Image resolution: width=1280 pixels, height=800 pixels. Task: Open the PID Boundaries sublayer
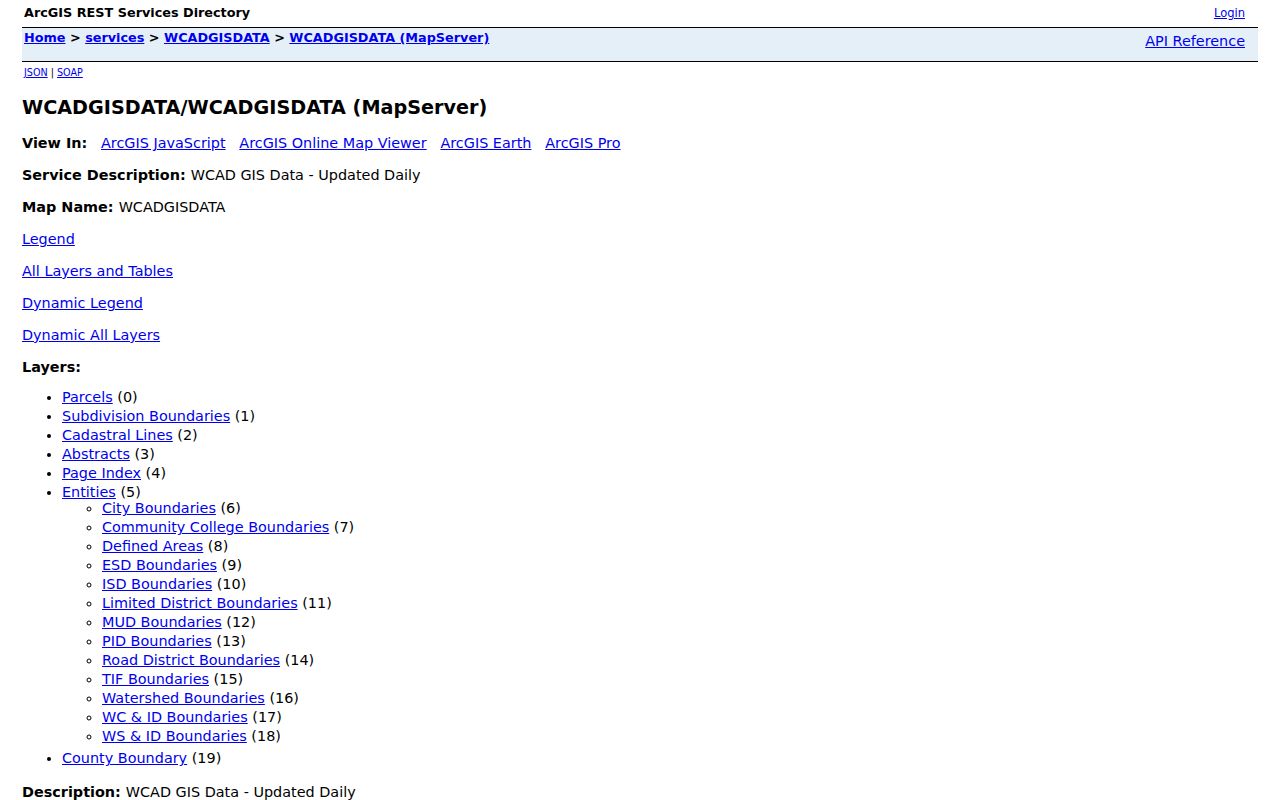pyautogui.click(x=157, y=641)
